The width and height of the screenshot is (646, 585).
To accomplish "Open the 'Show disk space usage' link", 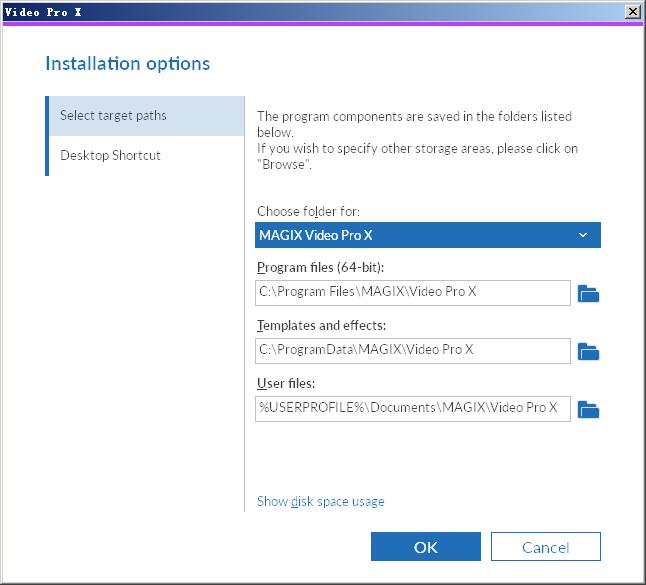I will click(x=321, y=501).
